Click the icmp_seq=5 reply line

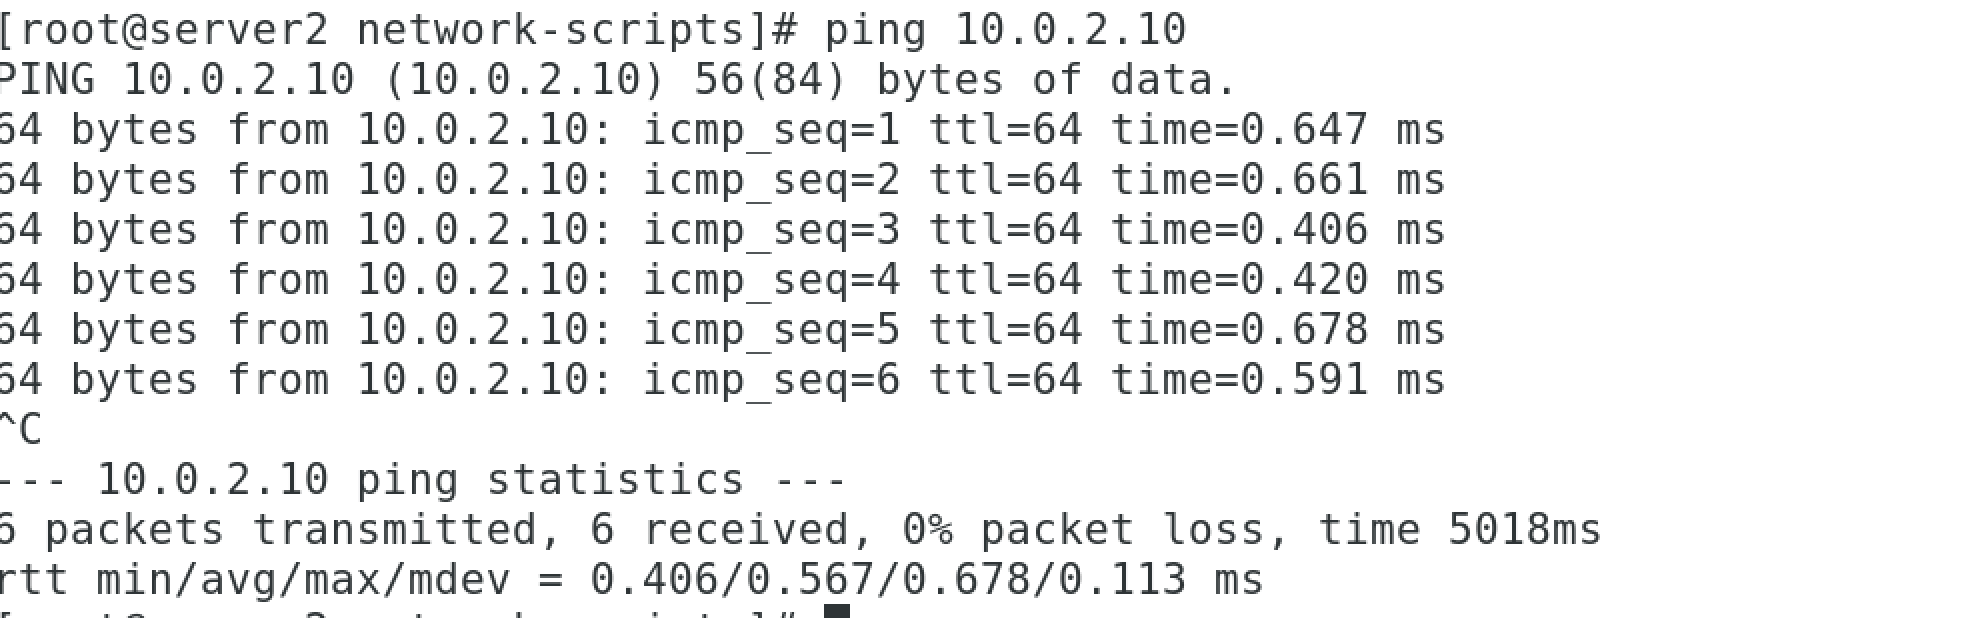tap(722, 331)
